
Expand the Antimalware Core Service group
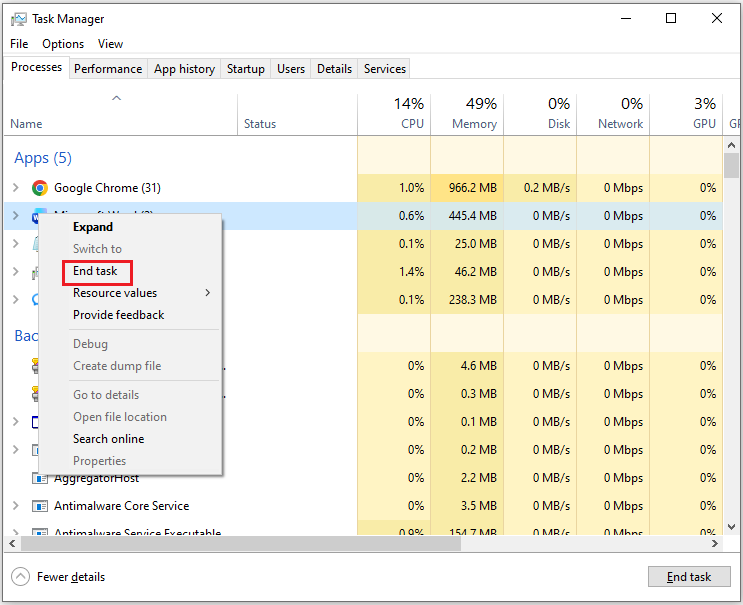point(16,506)
